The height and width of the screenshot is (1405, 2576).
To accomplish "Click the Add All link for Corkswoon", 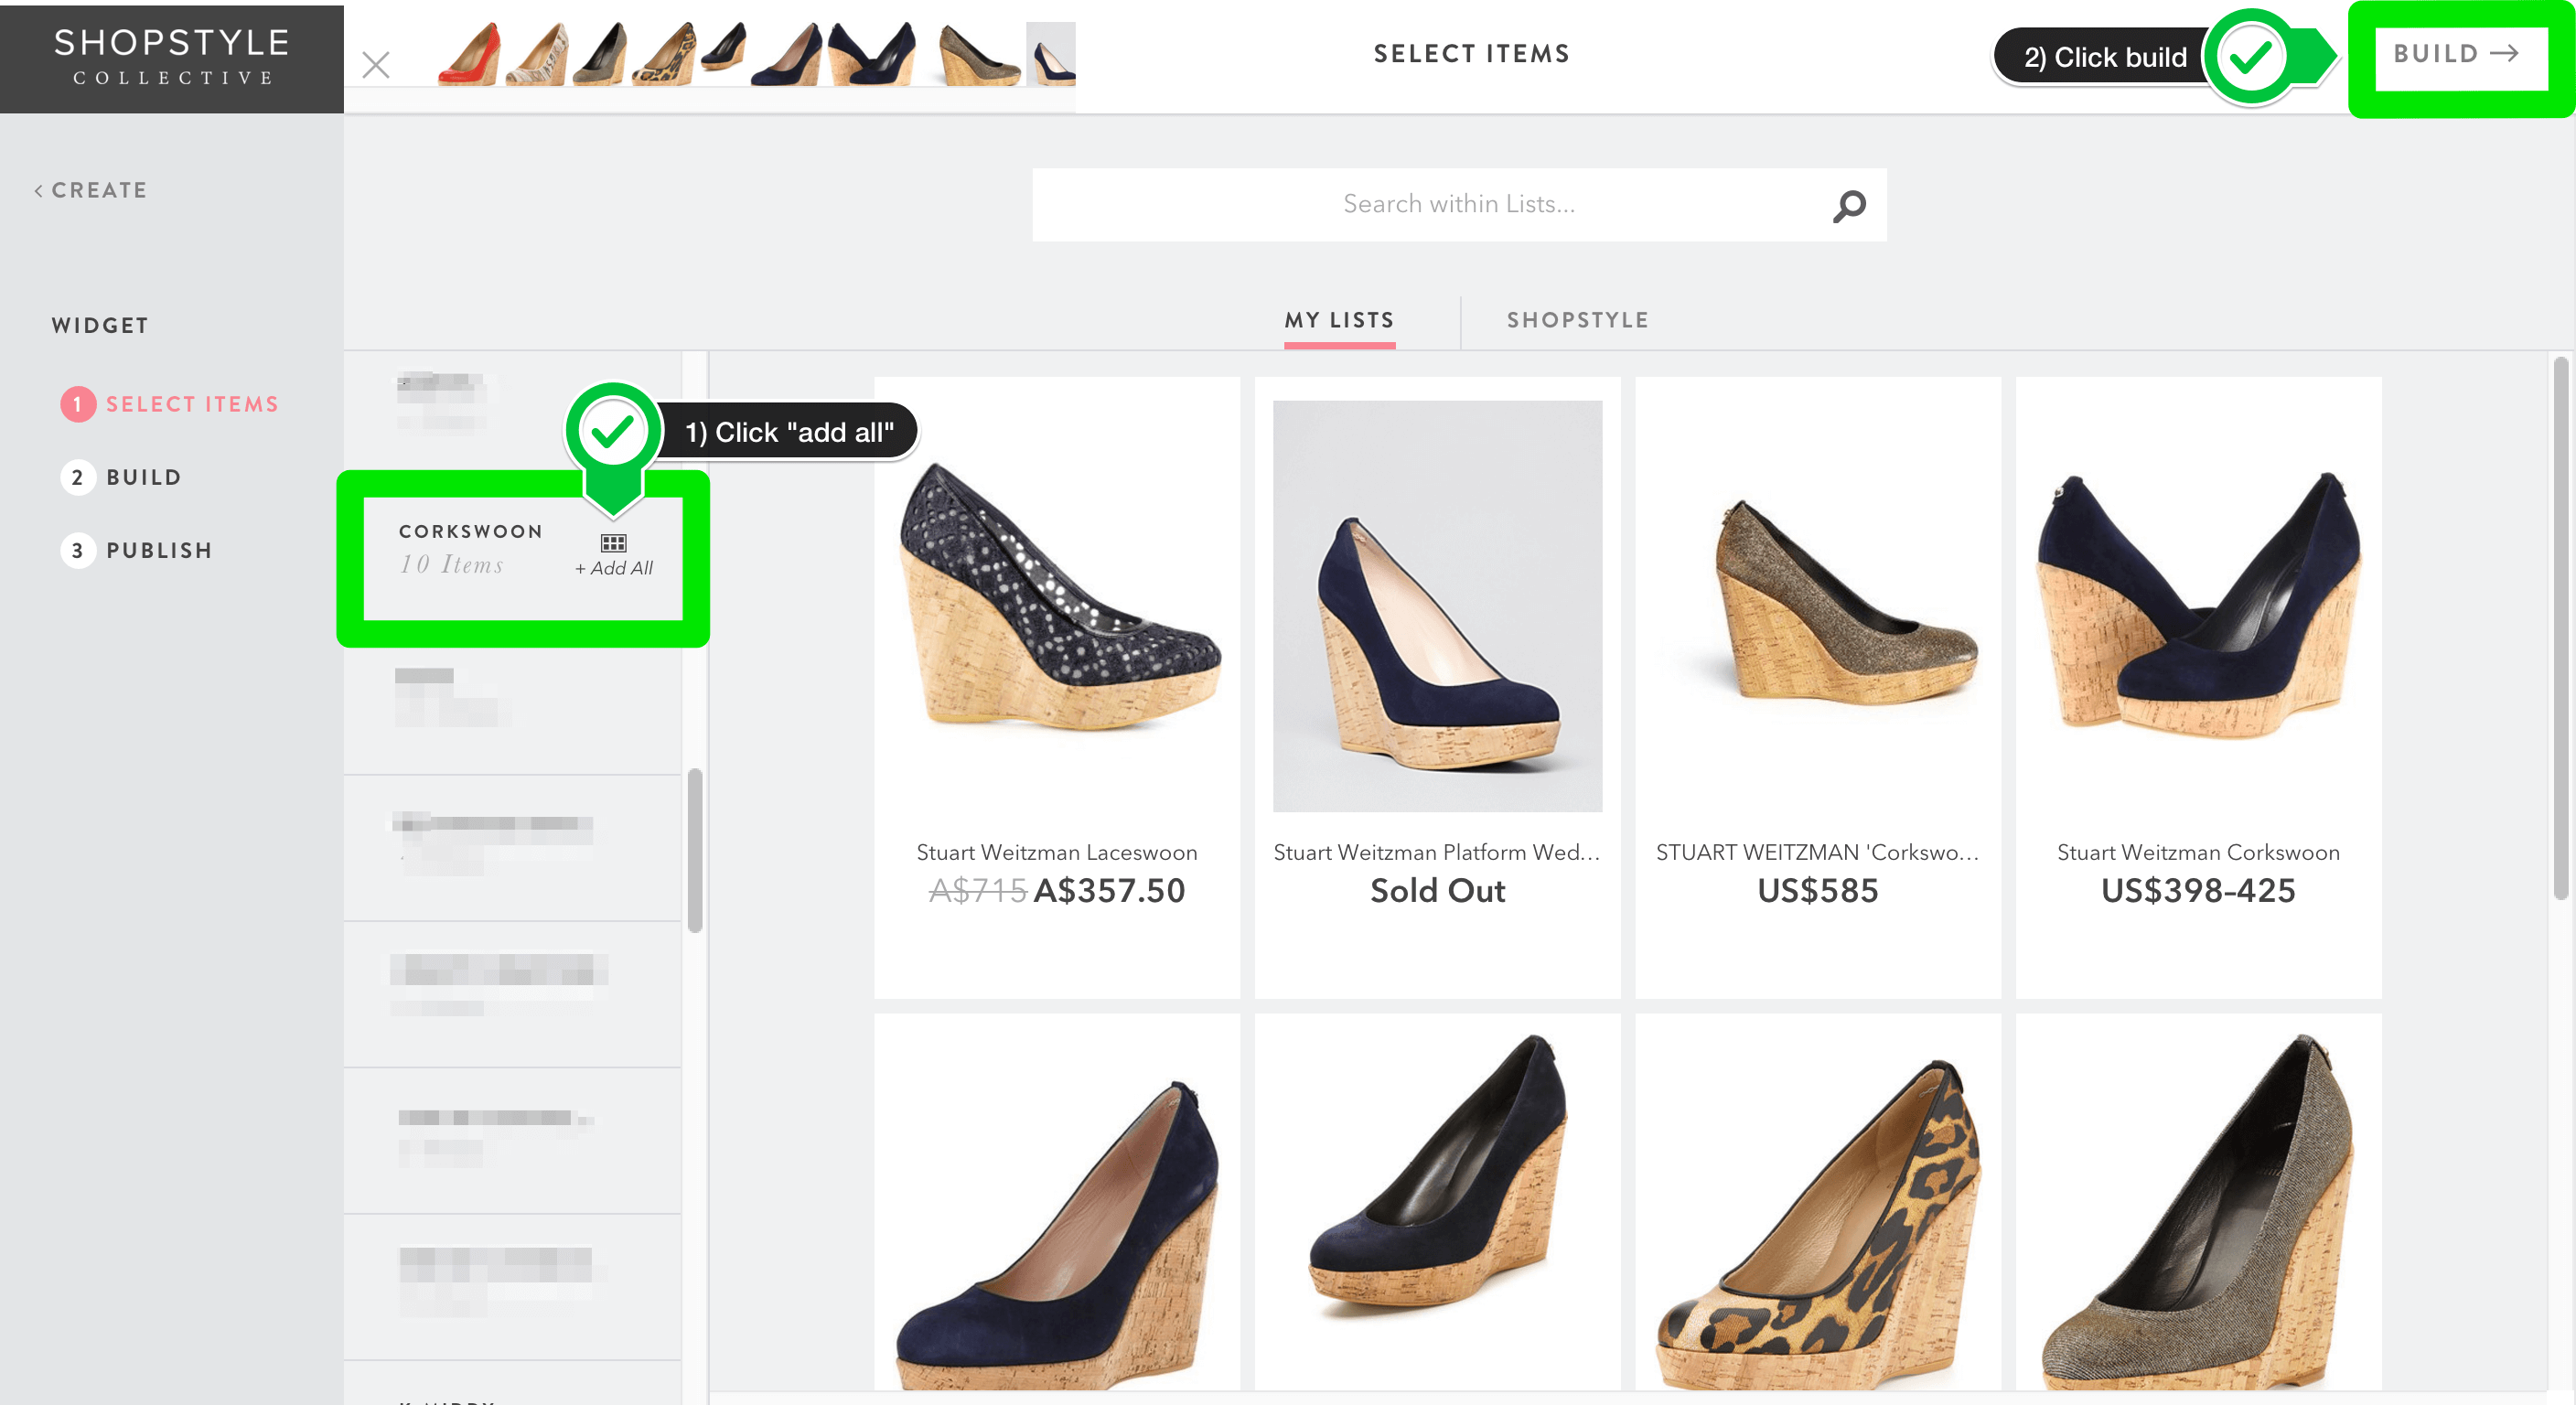I will coord(614,568).
